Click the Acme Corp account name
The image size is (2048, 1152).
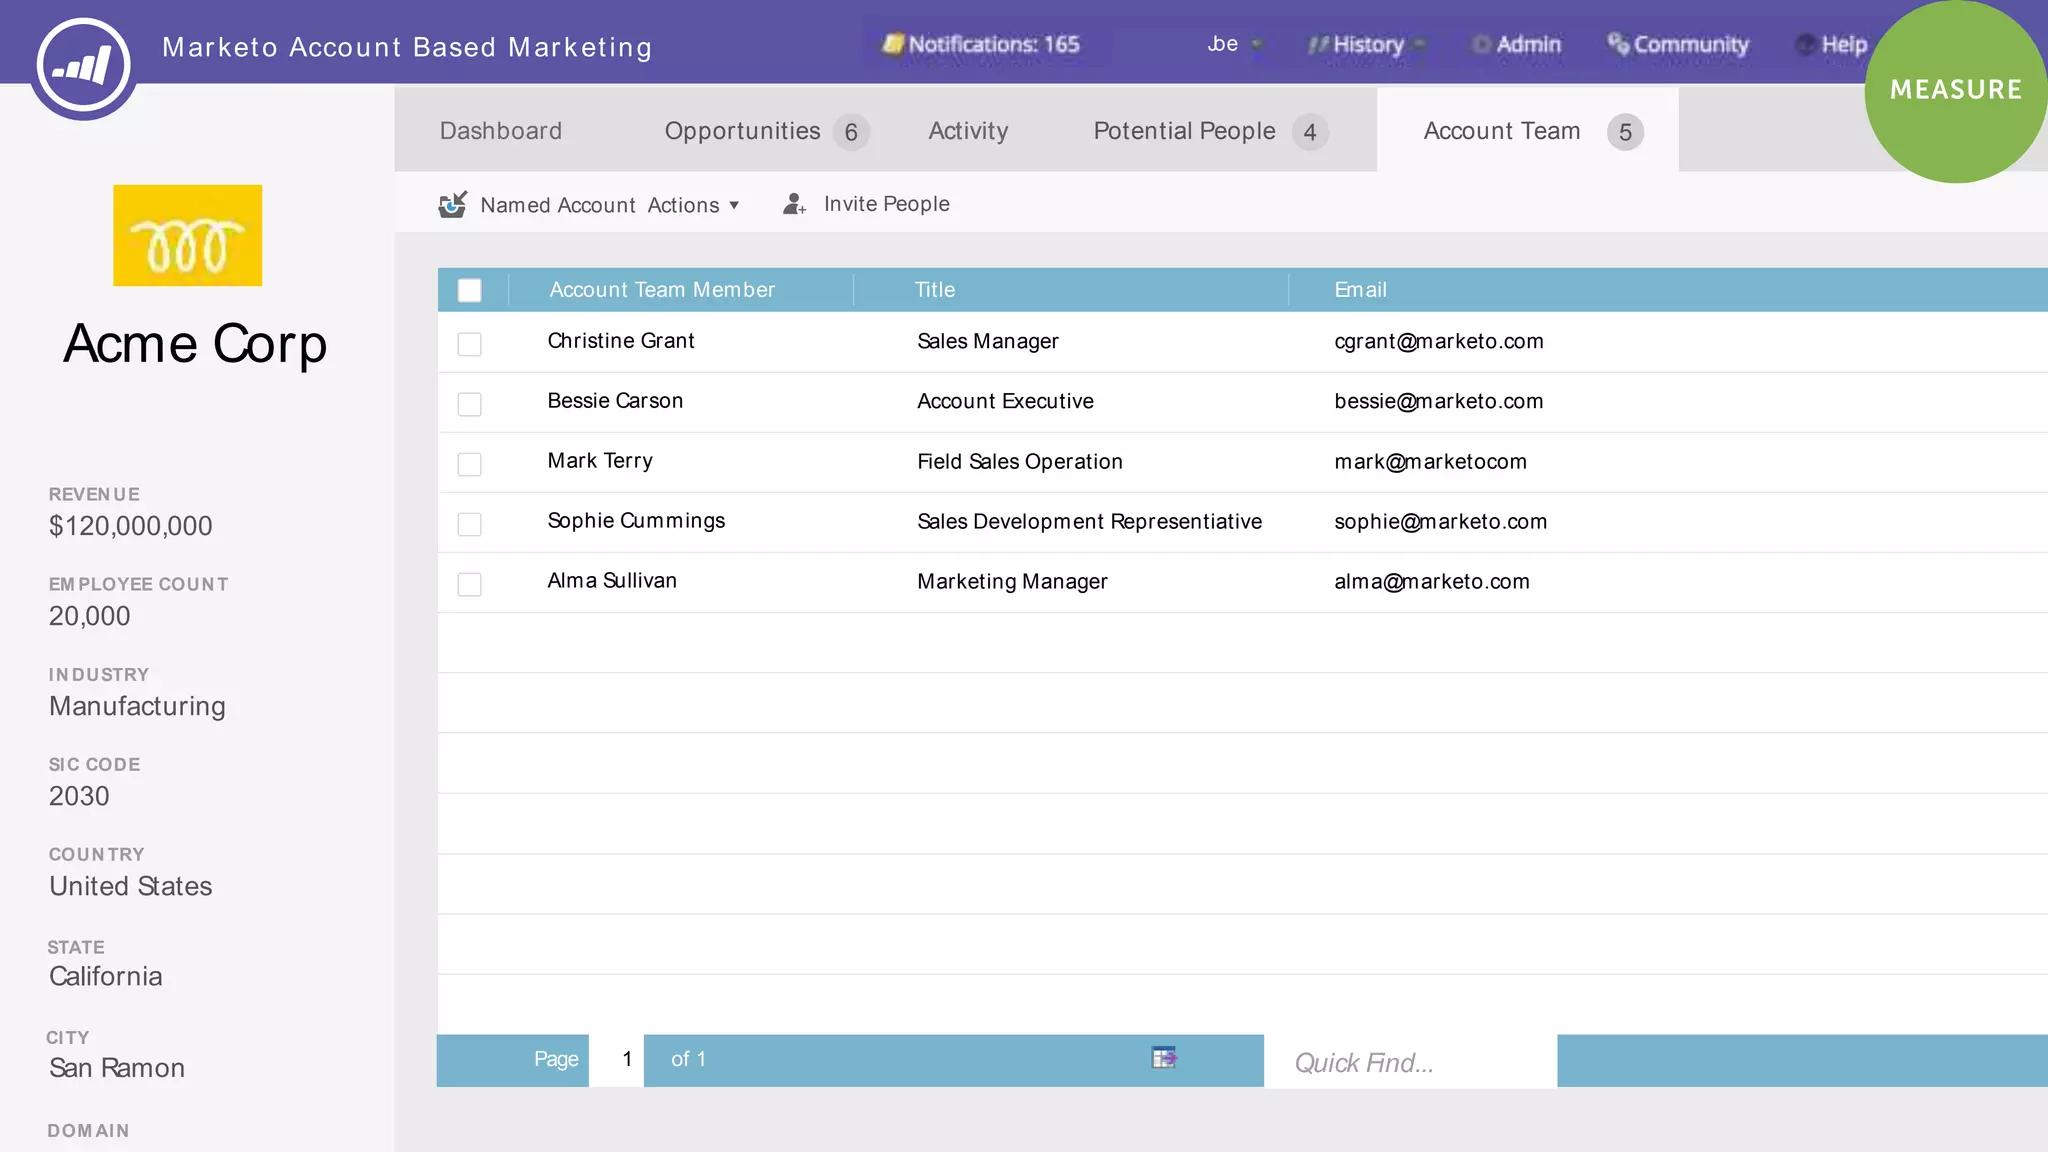coord(195,344)
